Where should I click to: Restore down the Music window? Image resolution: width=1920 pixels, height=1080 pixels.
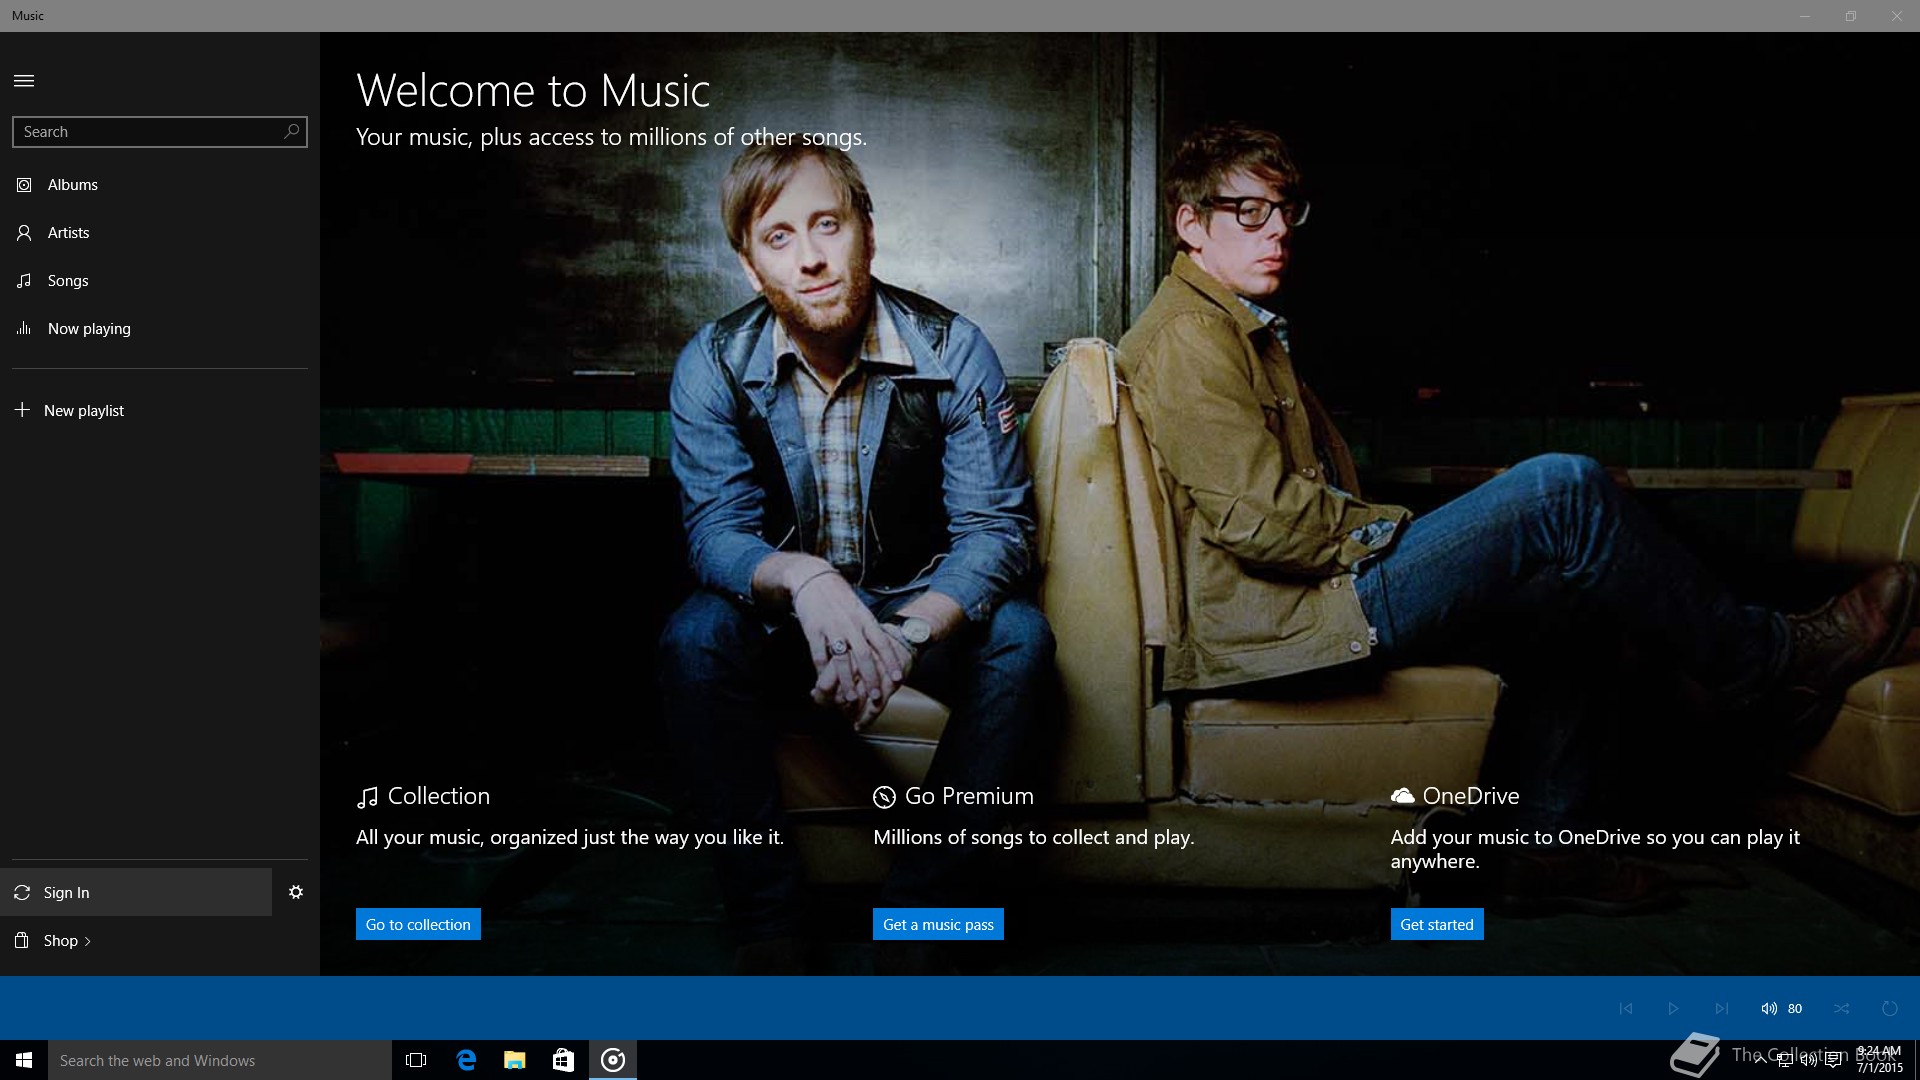click(x=1851, y=16)
